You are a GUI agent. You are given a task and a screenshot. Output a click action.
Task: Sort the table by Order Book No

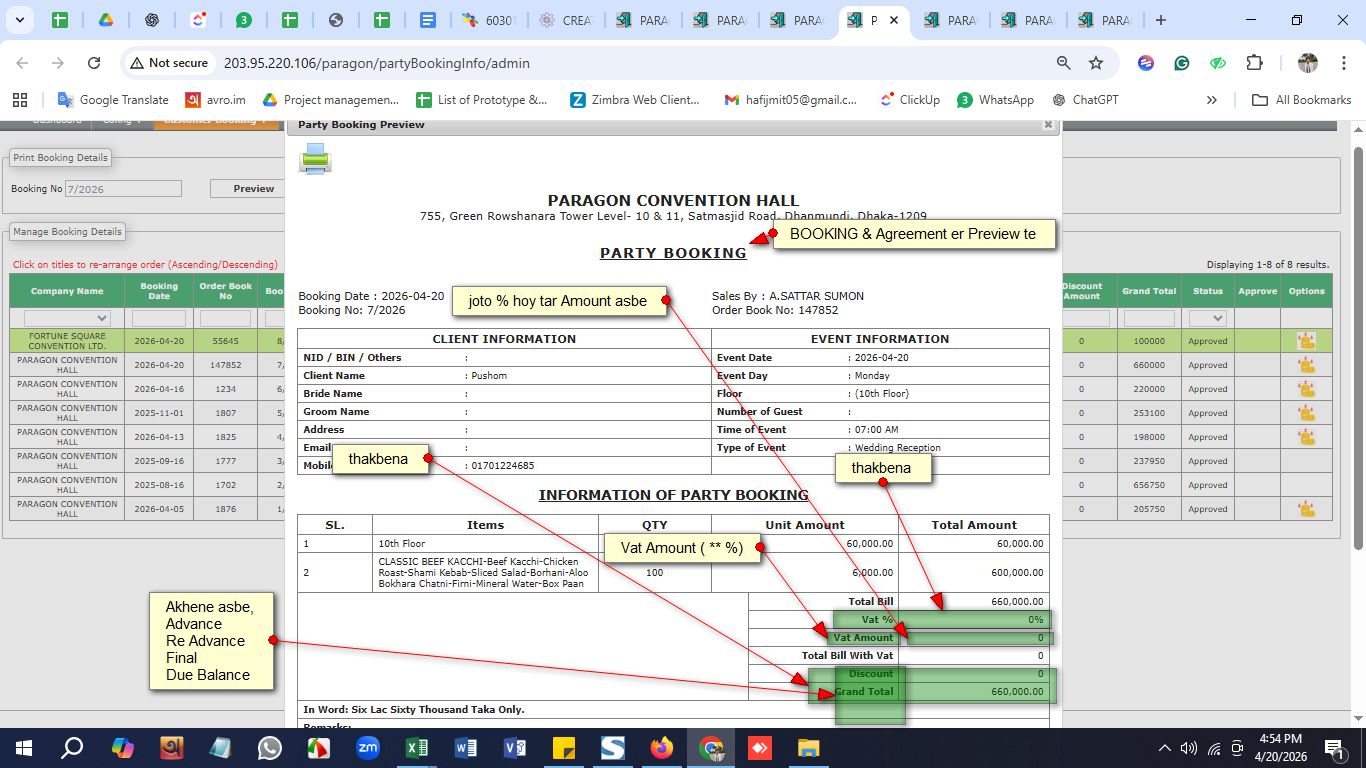(x=226, y=291)
